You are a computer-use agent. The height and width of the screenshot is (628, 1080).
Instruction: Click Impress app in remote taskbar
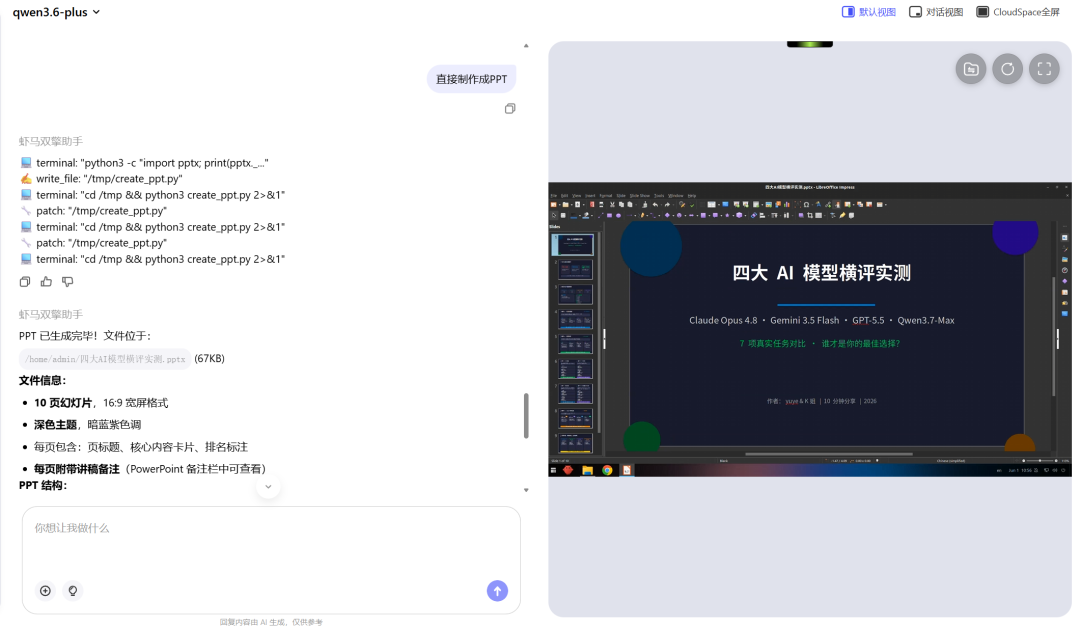[627, 470]
